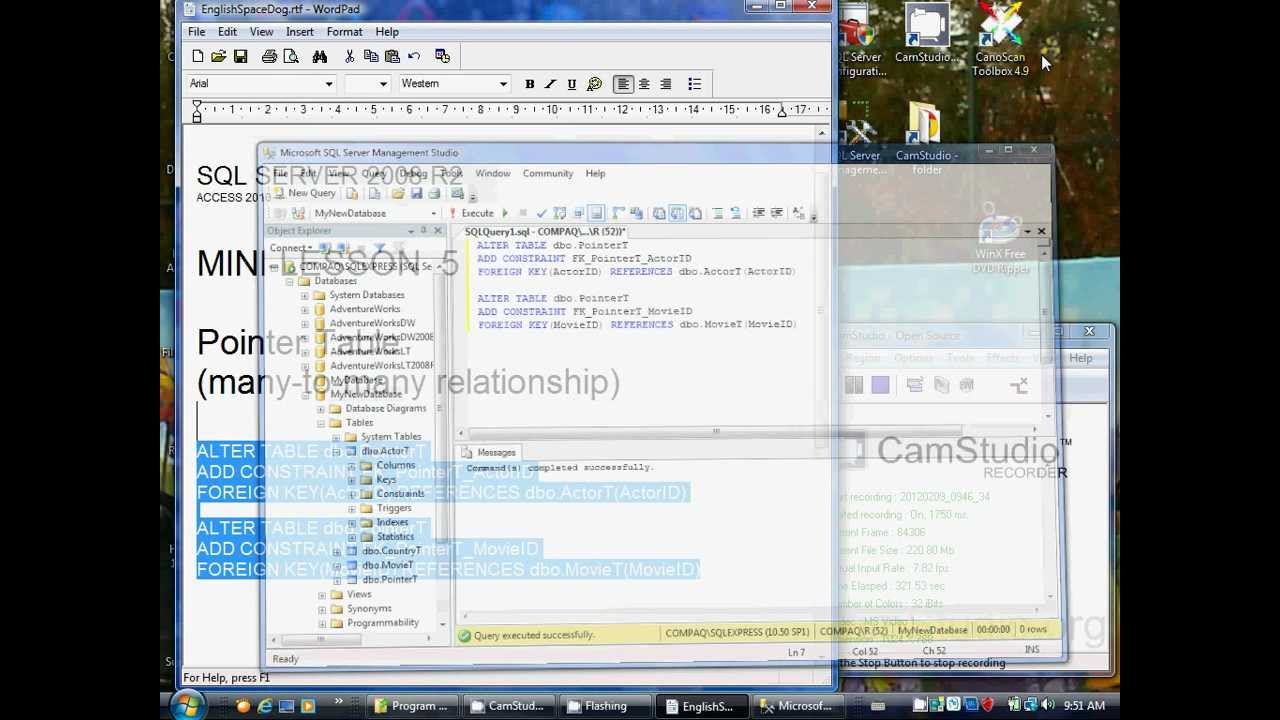Expand Programmability folder
This screenshot has width=1280, height=720.
pos(322,623)
